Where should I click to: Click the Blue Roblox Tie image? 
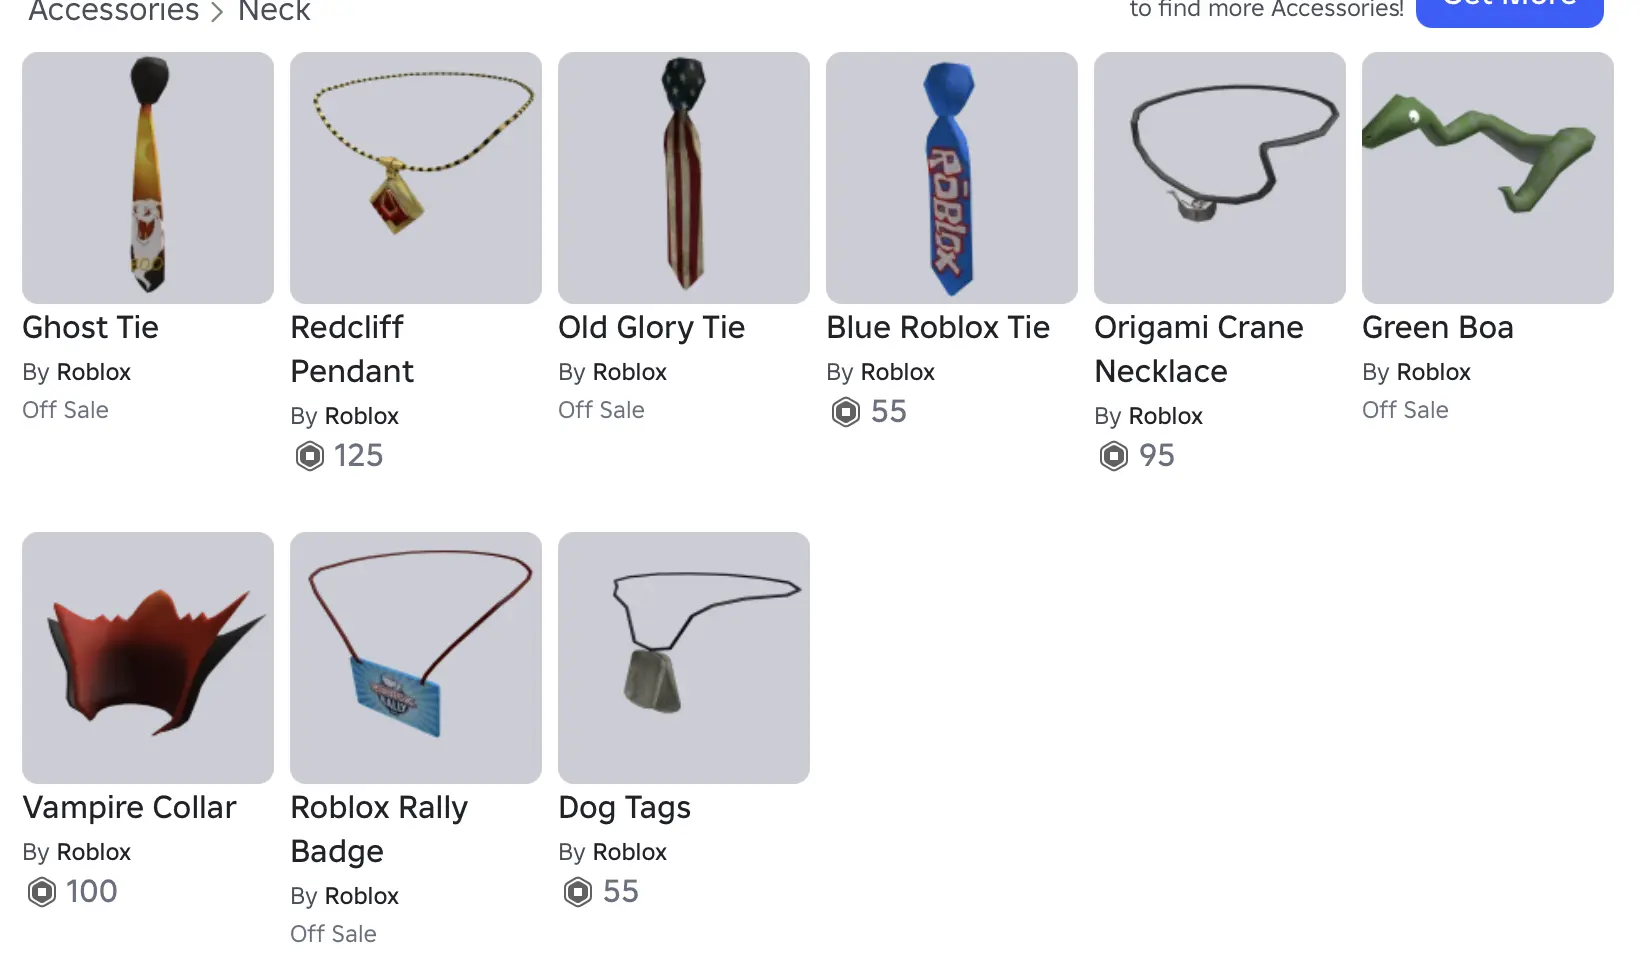[952, 178]
